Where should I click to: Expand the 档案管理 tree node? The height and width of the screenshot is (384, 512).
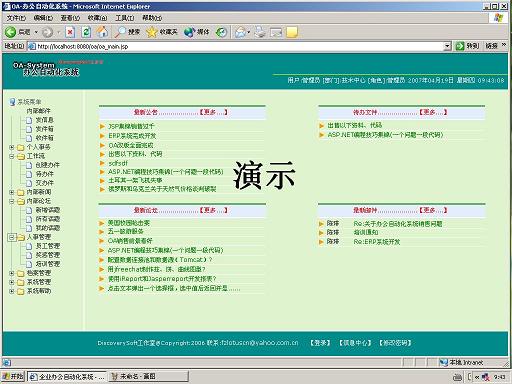coord(12,273)
